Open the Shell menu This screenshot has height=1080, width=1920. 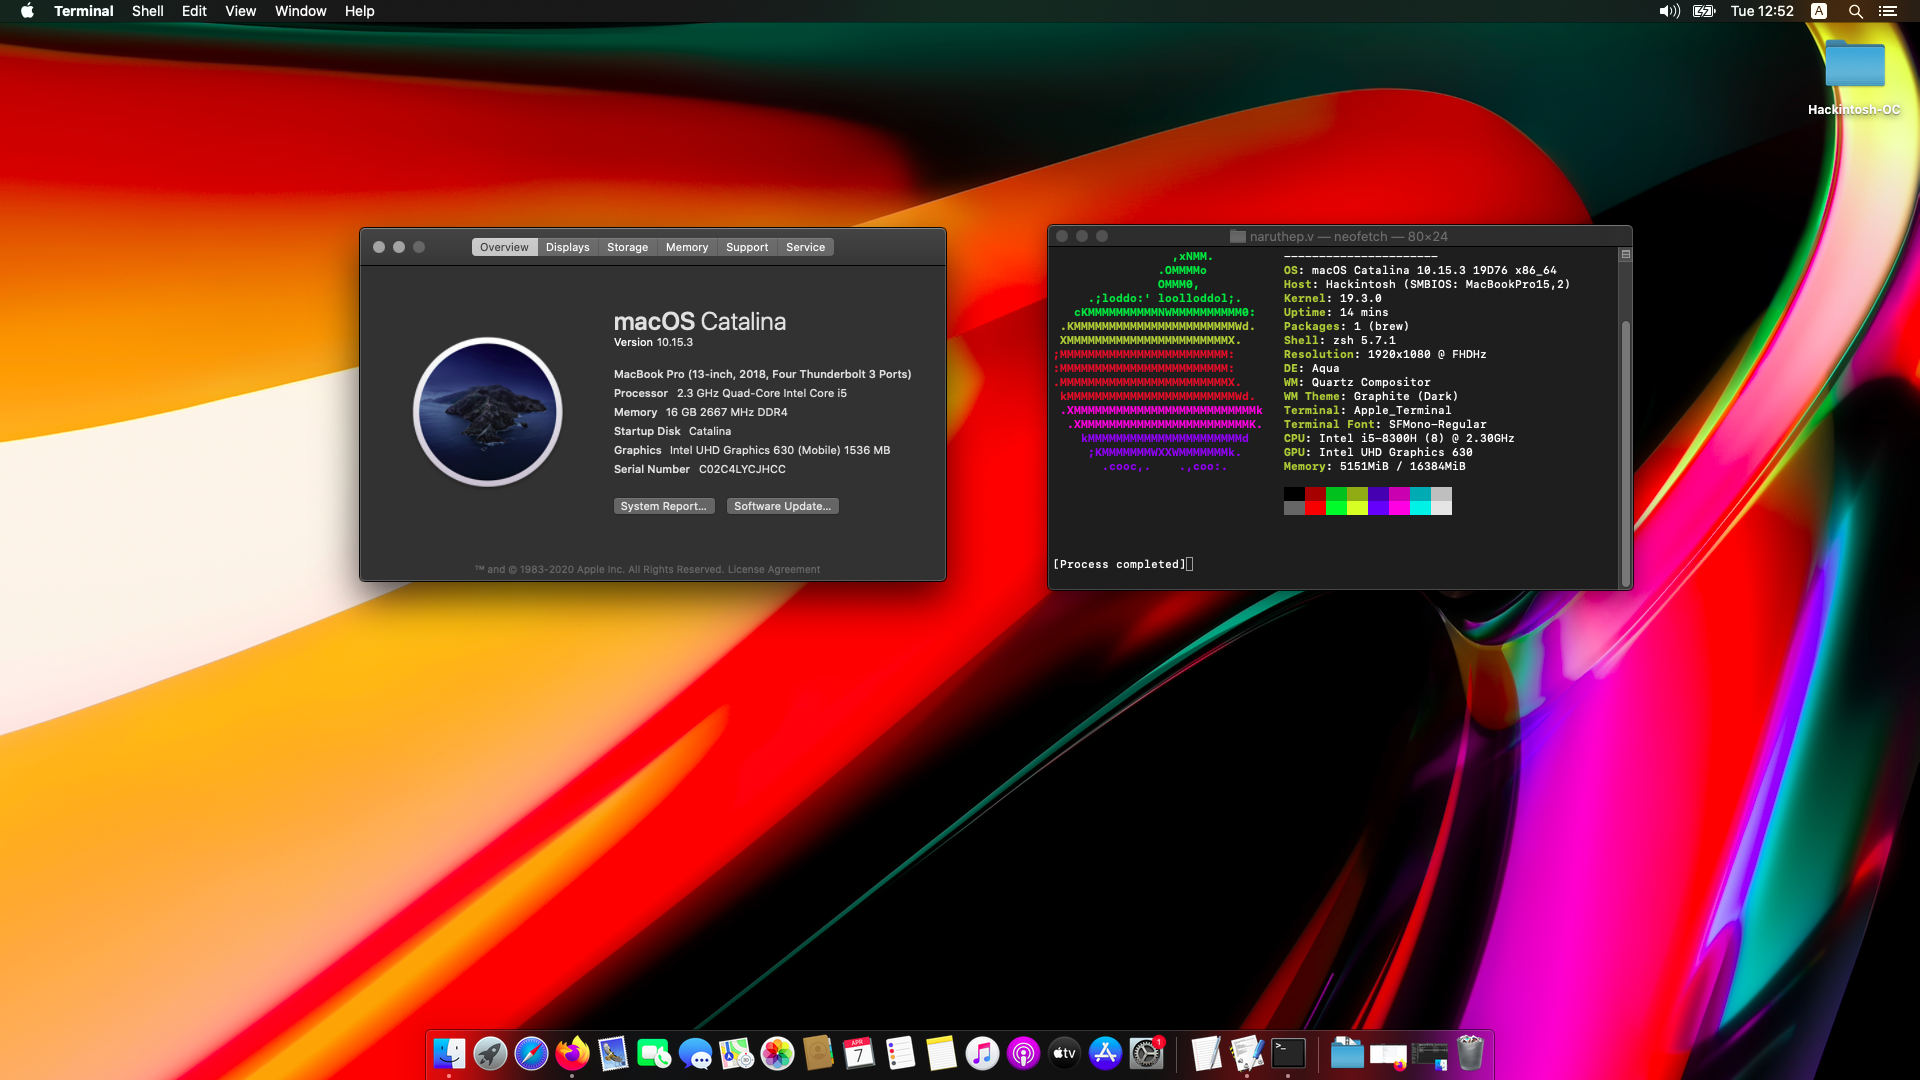pyautogui.click(x=148, y=11)
